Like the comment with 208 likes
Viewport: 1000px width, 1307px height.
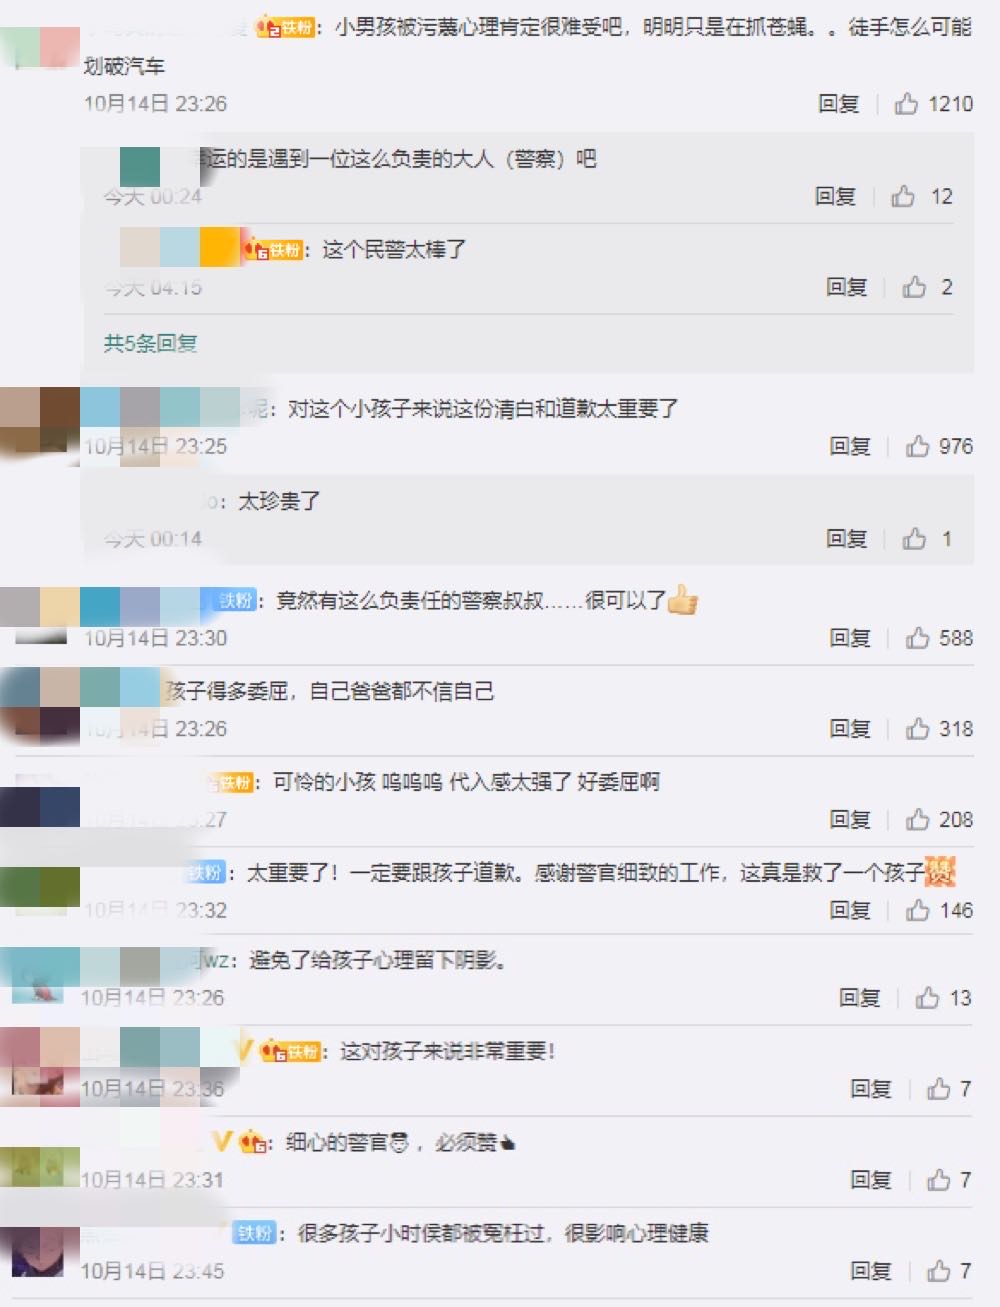[917, 820]
